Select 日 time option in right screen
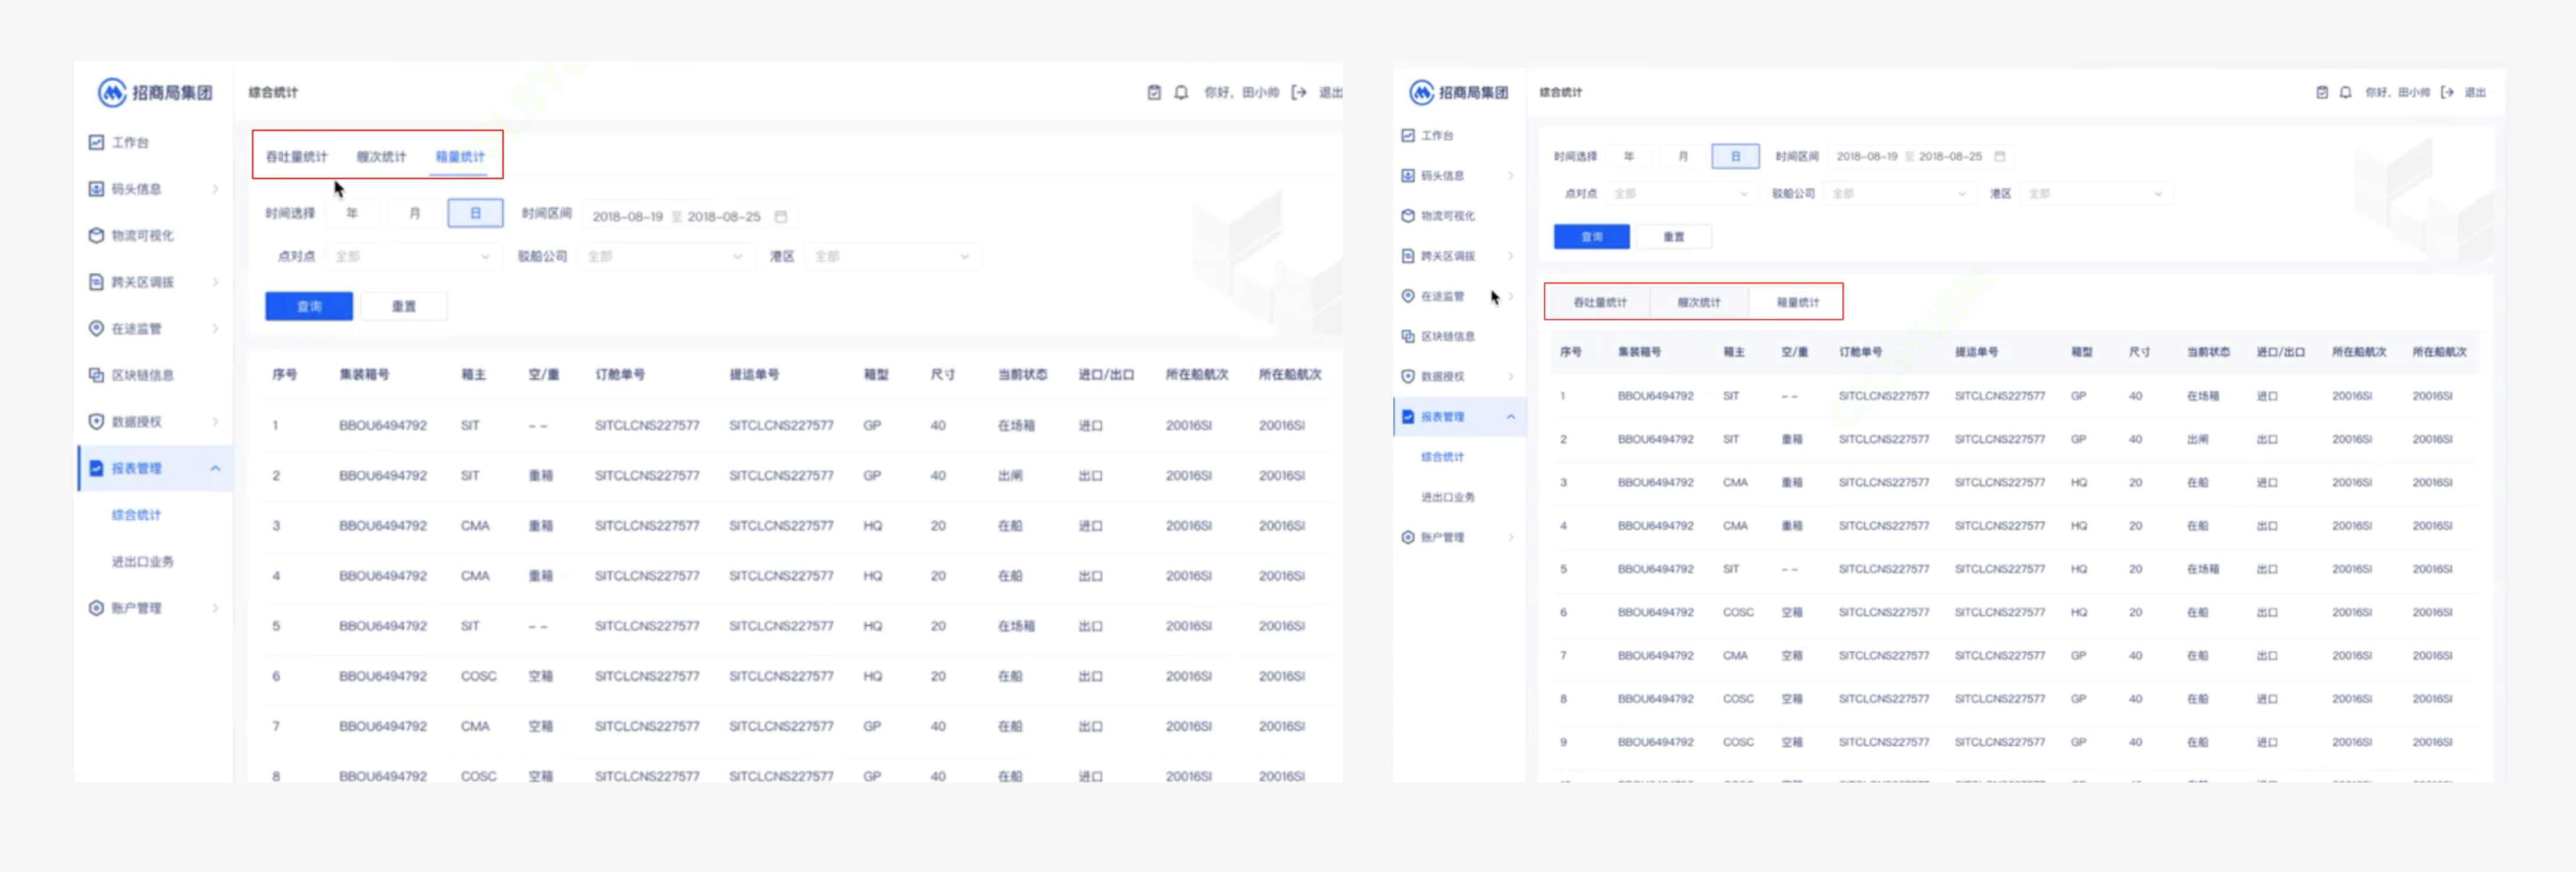Screen dimensions: 2576x872 click(x=1735, y=156)
